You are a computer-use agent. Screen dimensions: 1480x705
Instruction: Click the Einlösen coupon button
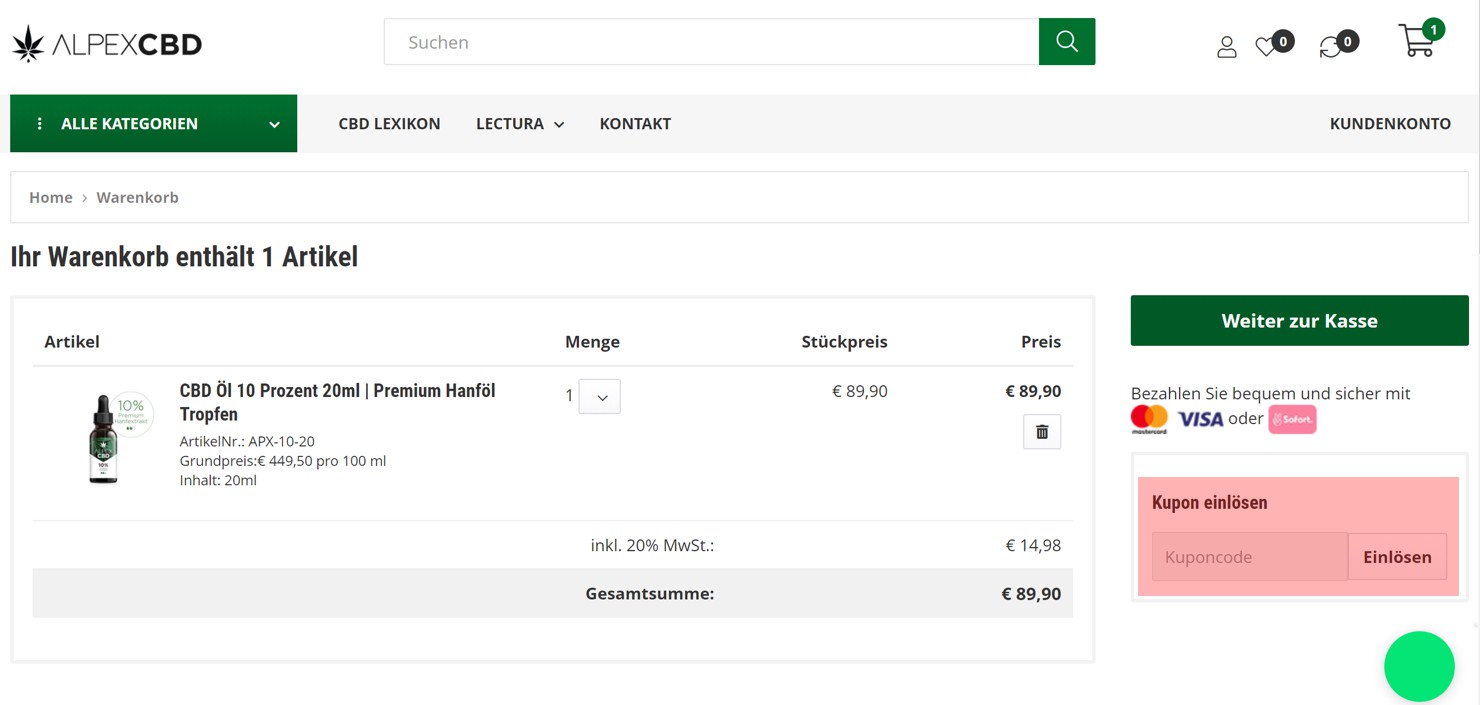(1397, 557)
